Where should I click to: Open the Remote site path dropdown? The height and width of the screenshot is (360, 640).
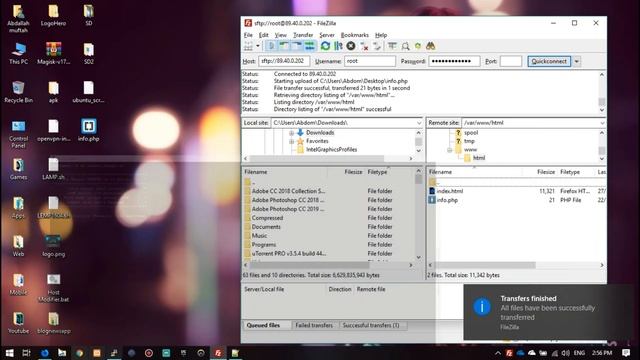coord(602,123)
